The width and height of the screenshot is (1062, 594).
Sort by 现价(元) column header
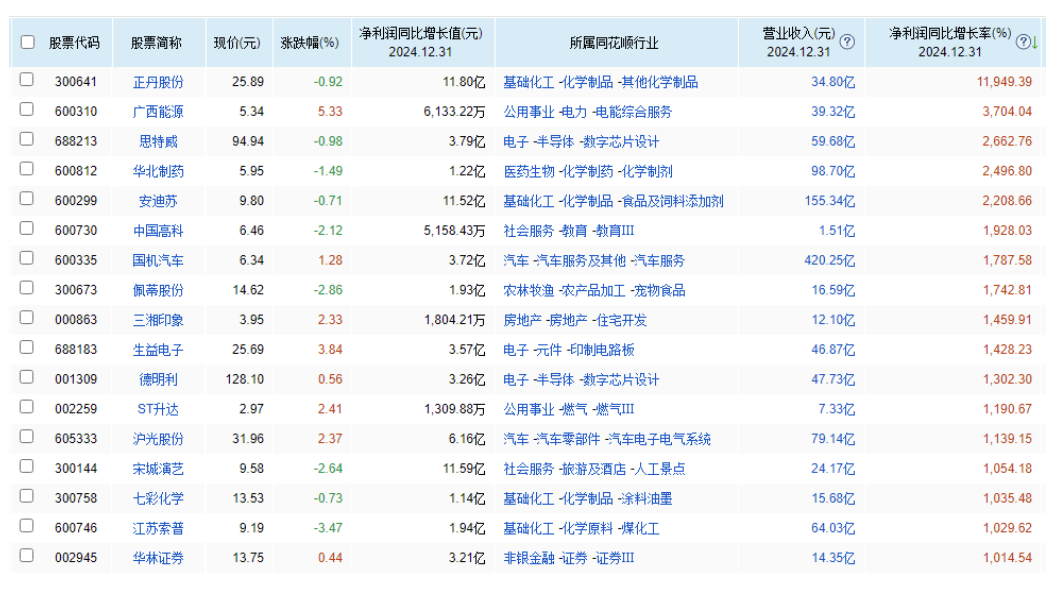pyautogui.click(x=237, y=43)
